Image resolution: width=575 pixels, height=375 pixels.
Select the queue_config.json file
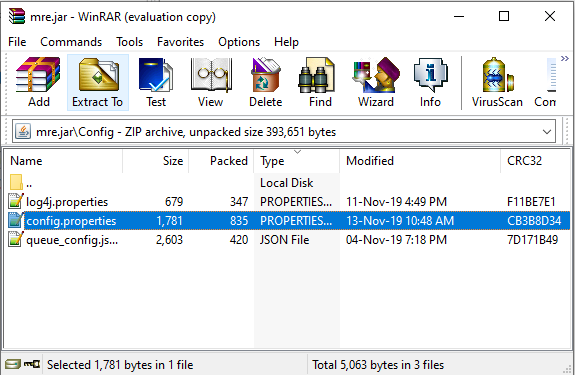tap(288, 240)
